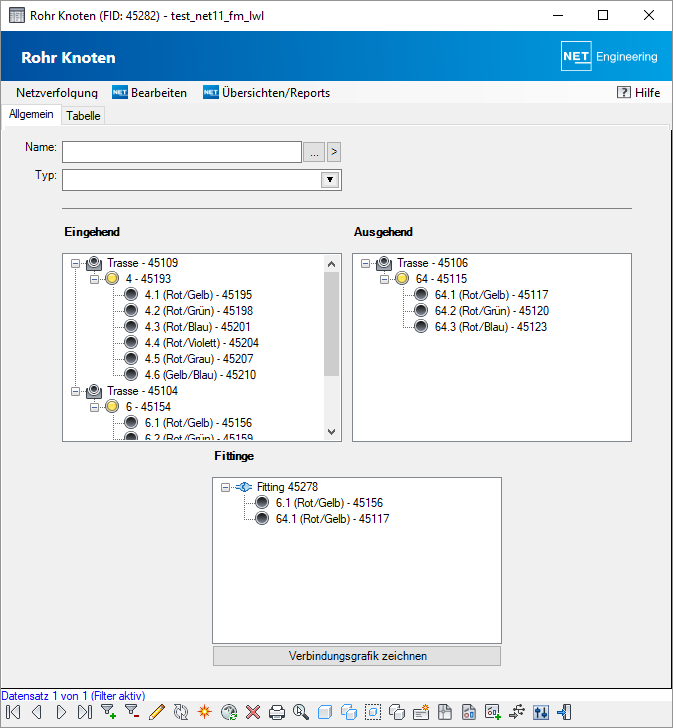
Task: Open the Übersichten/Reports menu
Action: (x=267, y=93)
